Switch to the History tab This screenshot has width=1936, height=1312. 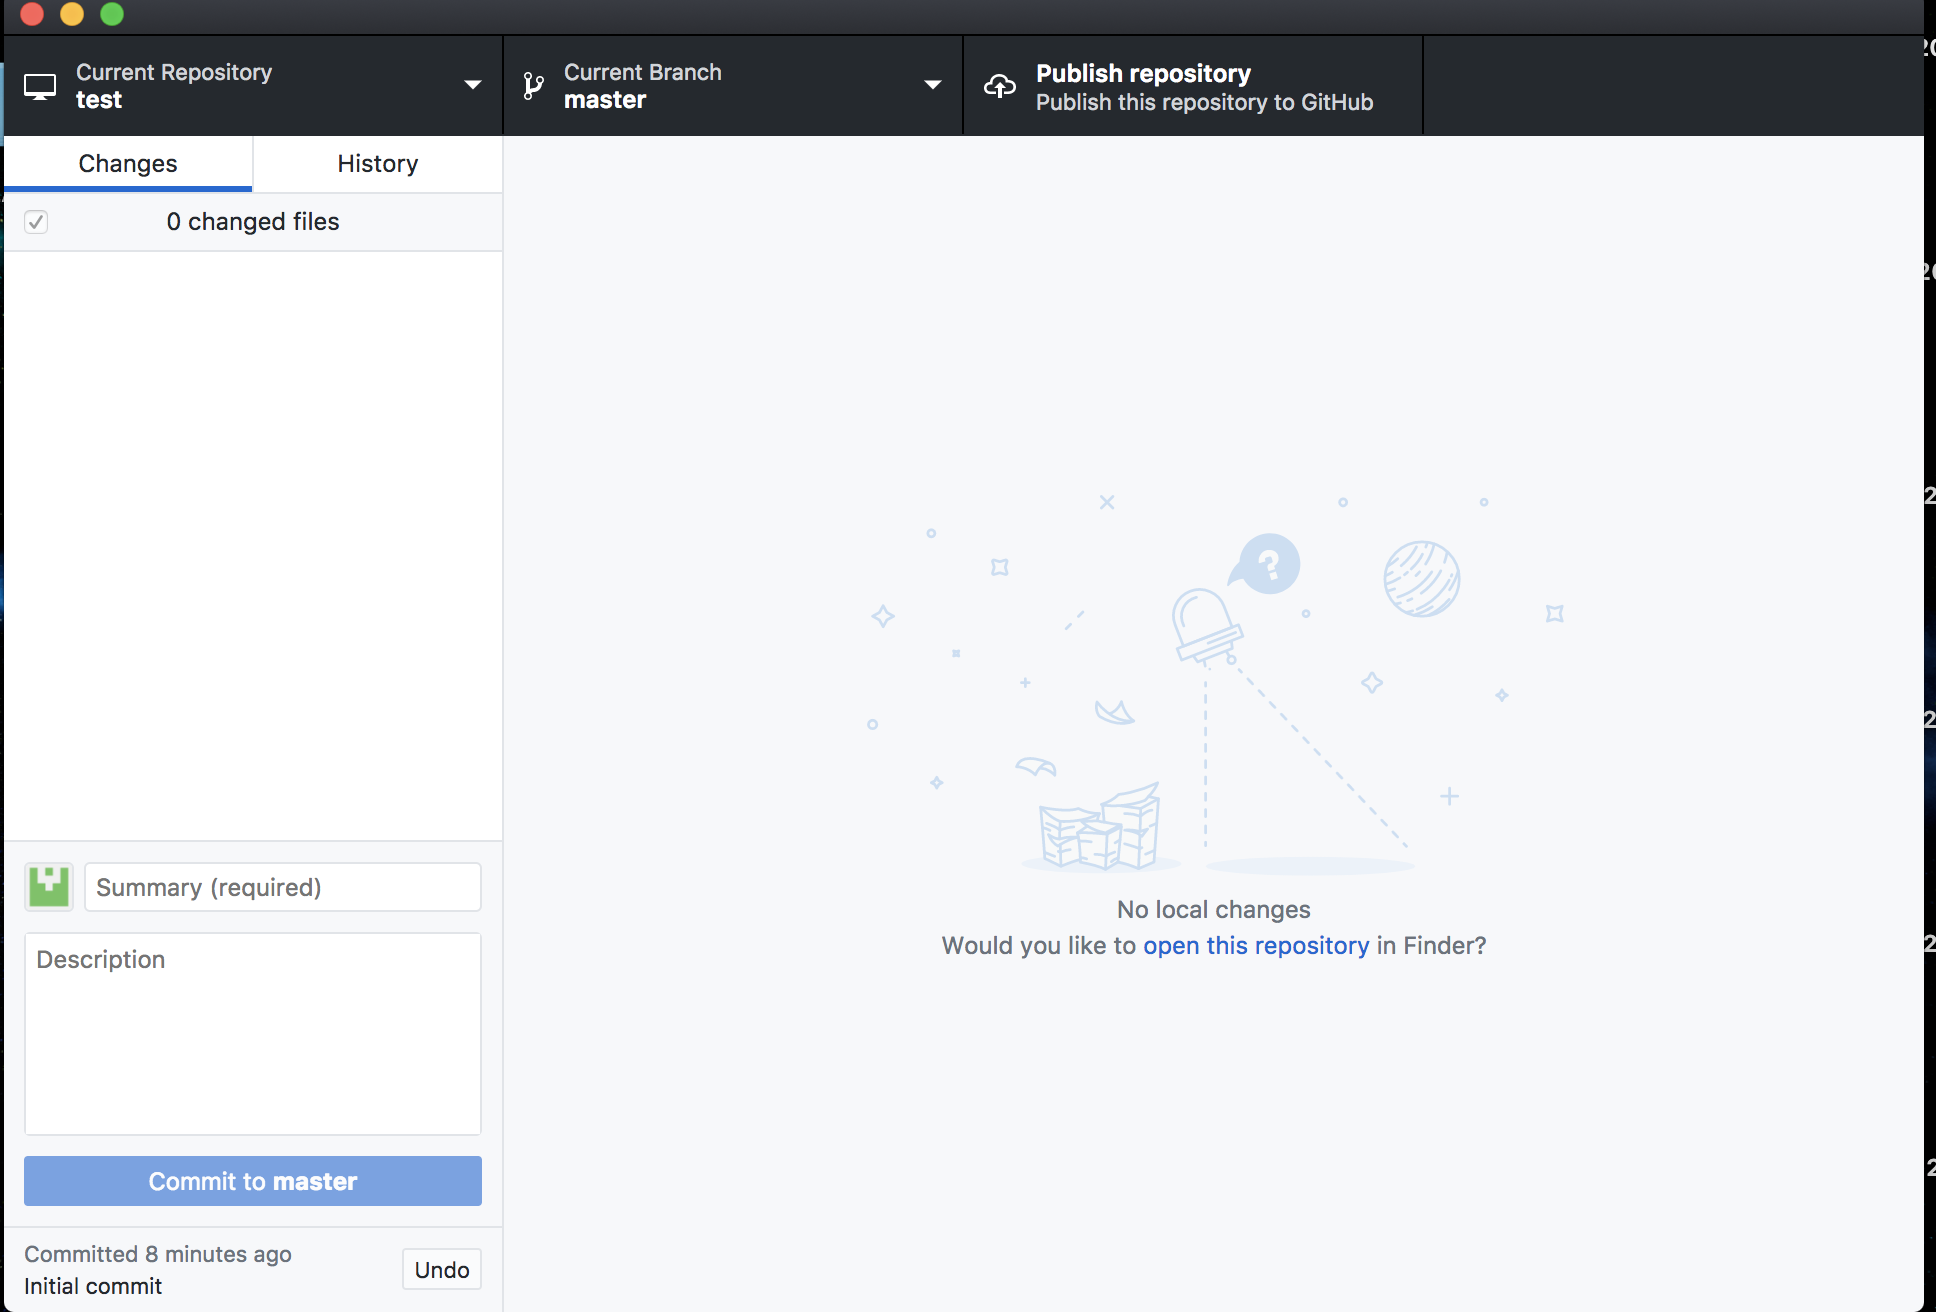(377, 163)
